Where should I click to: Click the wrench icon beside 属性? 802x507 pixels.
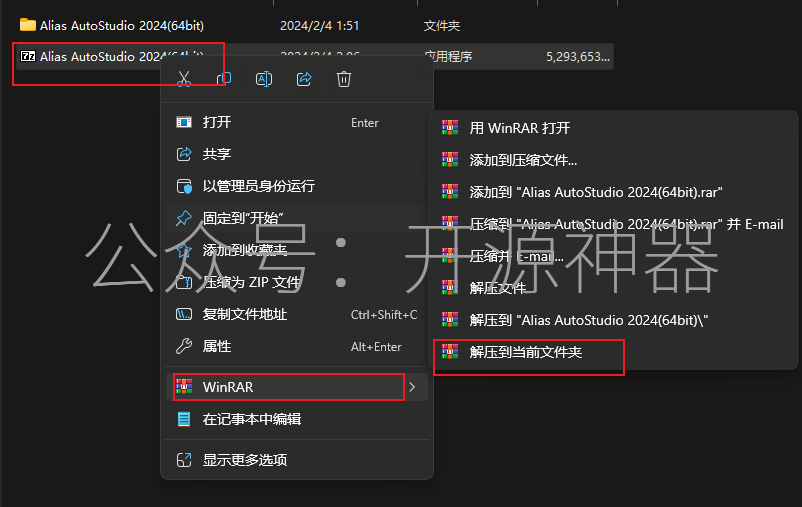(x=184, y=346)
